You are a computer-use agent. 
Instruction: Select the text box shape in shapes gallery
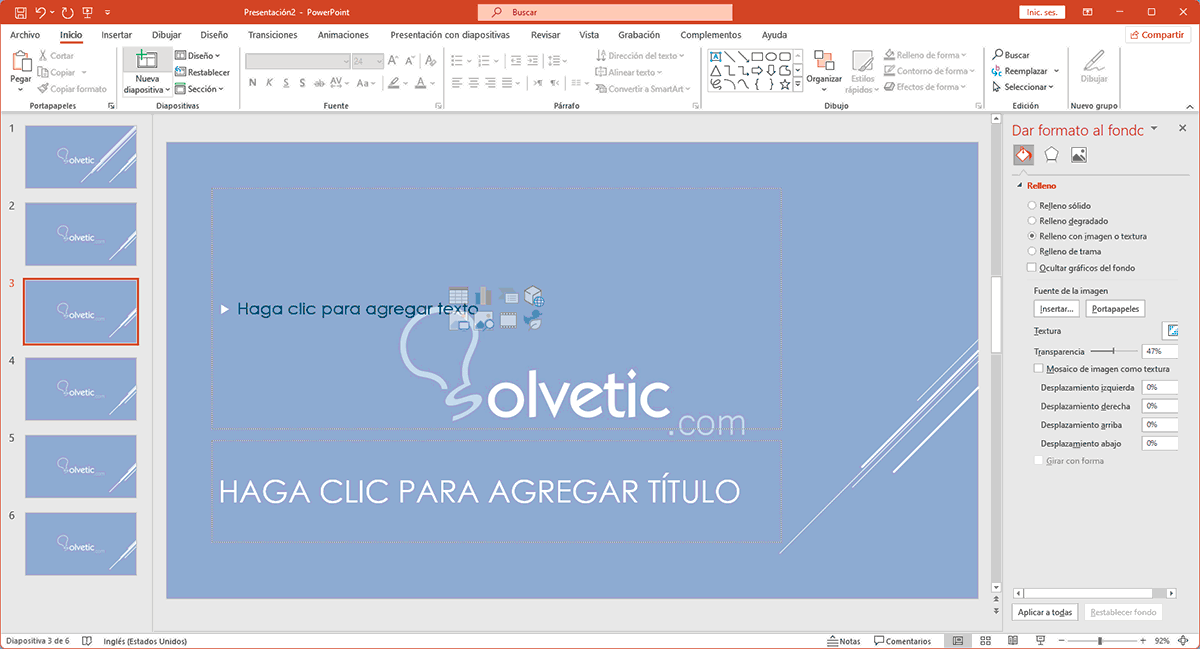coord(716,57)
